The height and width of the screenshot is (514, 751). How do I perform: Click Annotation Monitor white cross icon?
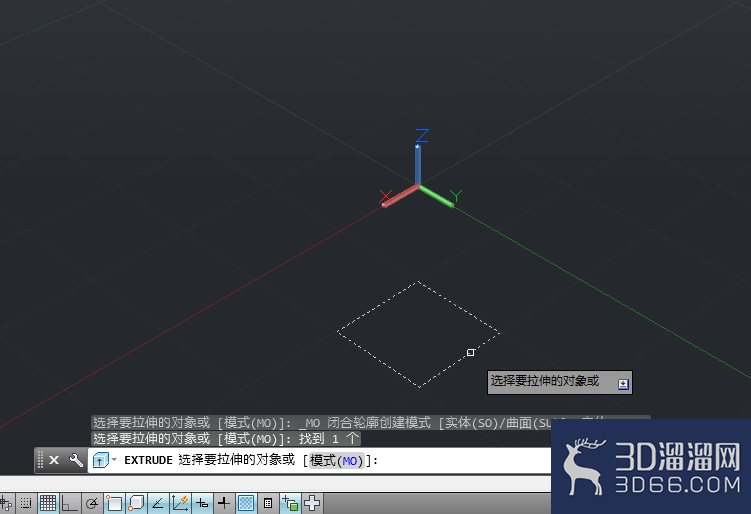[312, 503]
